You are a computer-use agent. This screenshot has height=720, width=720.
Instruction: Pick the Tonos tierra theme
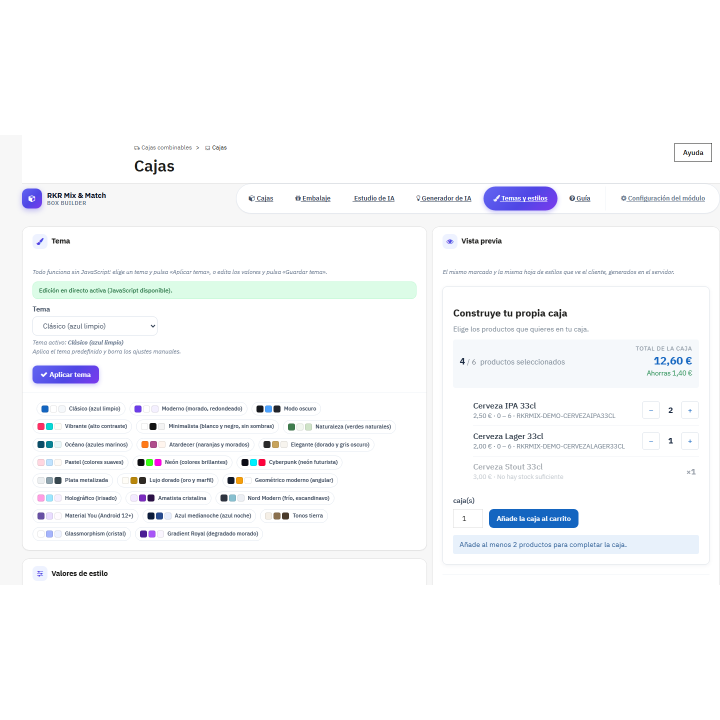(x=294, y=516)
